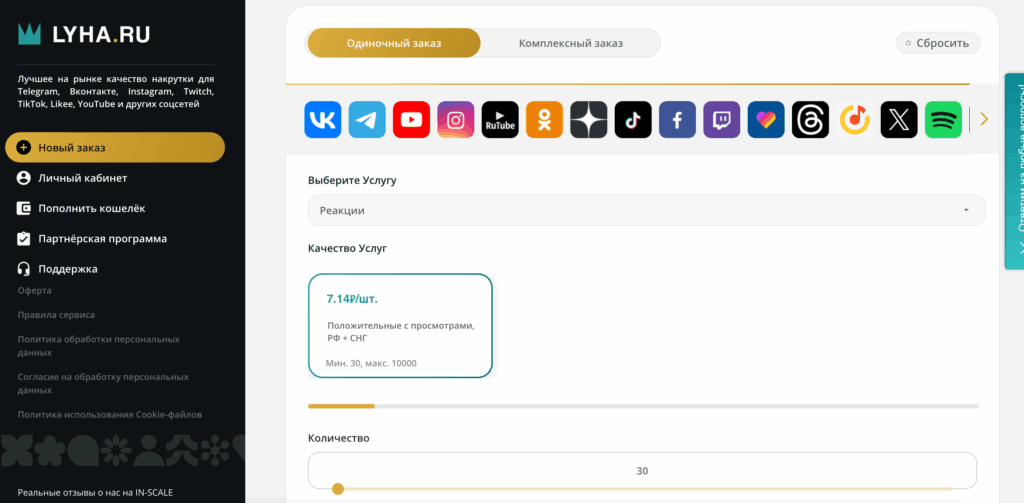Go to Пополнить кошелёк menu item
1024x503 pixels.
tap(91, 208)
